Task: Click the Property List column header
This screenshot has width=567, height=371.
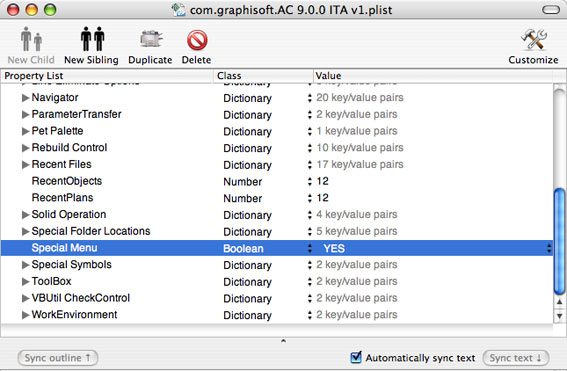Action: pos(107,76)
